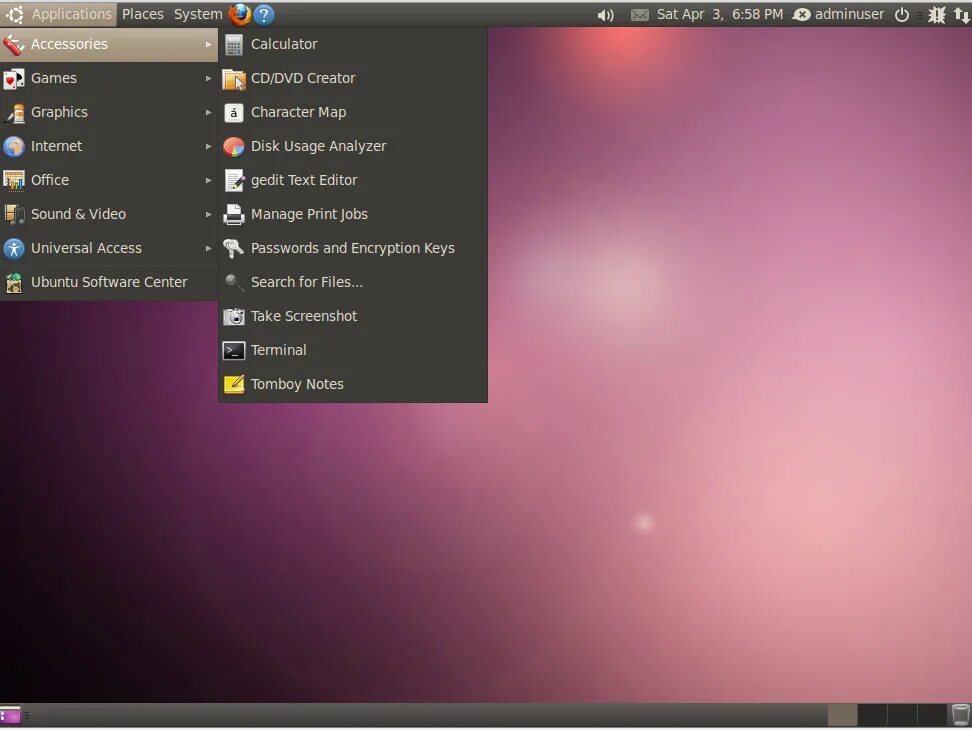
Task: Expand the Graphics submenu arrow
Action: click(x=208, y=113)
